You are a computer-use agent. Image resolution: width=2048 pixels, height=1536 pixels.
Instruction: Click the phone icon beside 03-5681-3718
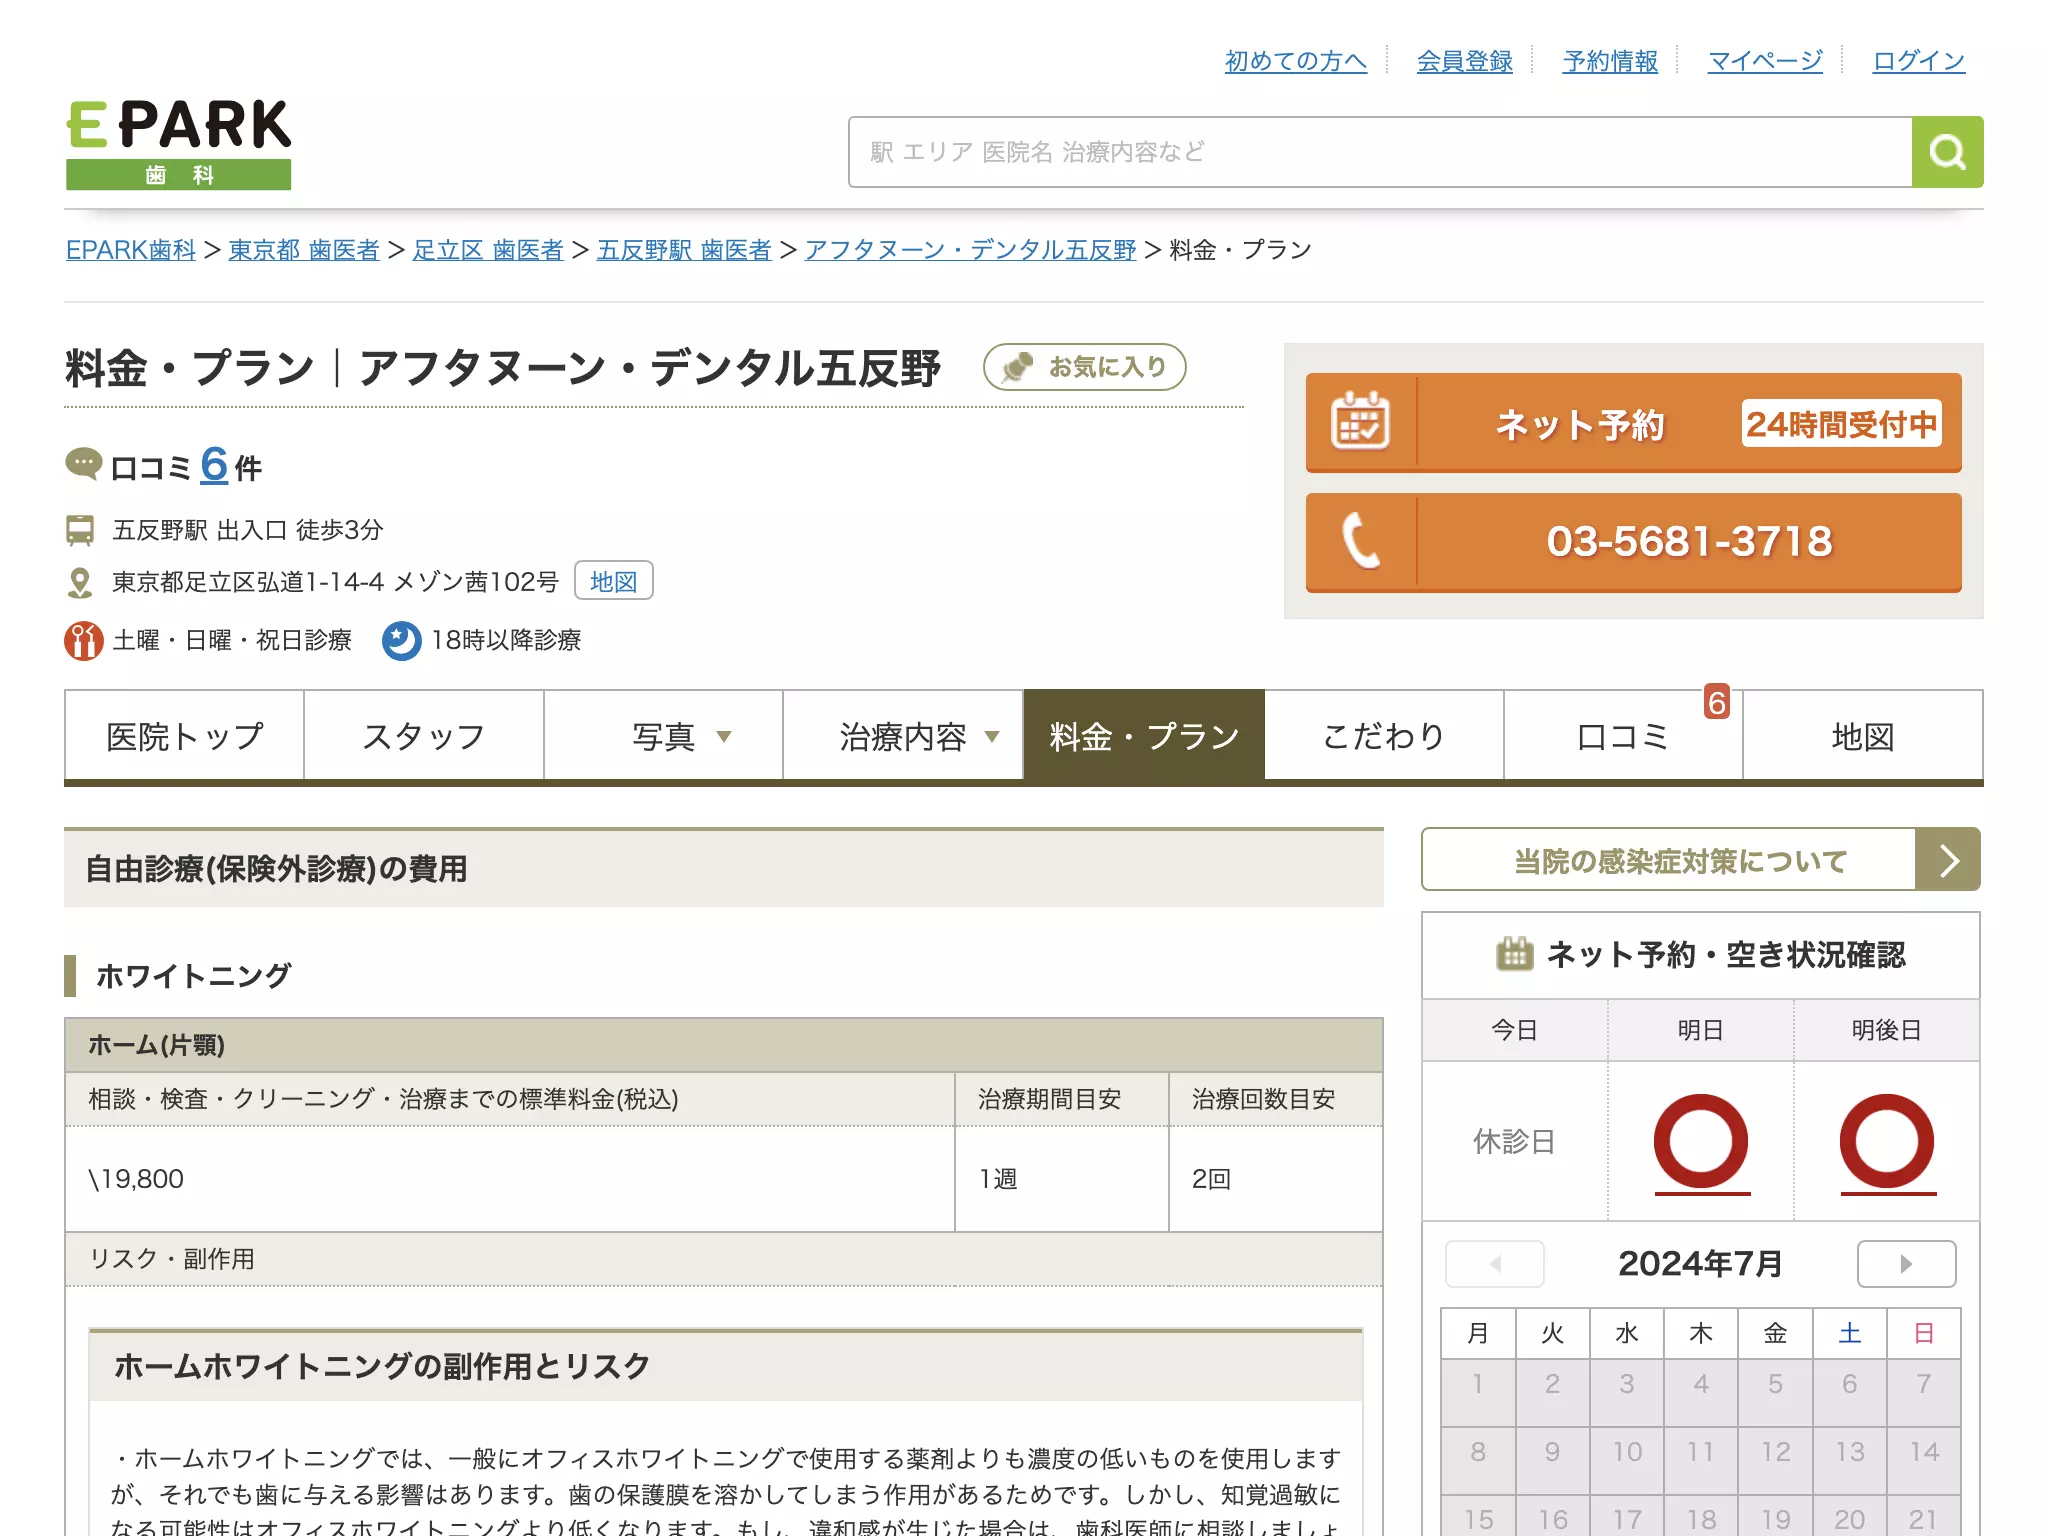coord(1360,541)
